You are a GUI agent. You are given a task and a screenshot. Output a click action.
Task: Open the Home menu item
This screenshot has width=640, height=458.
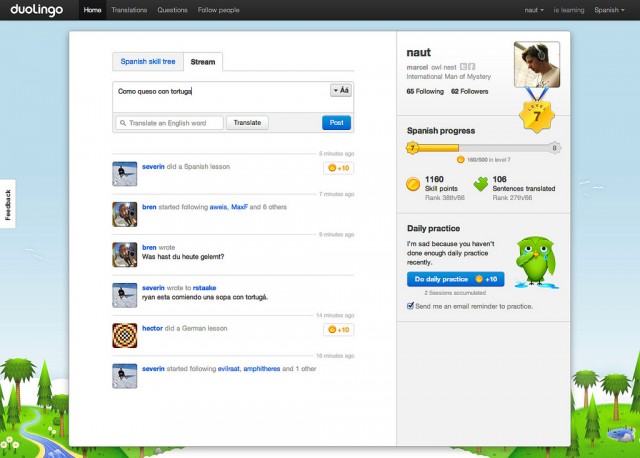pos(92,10)
